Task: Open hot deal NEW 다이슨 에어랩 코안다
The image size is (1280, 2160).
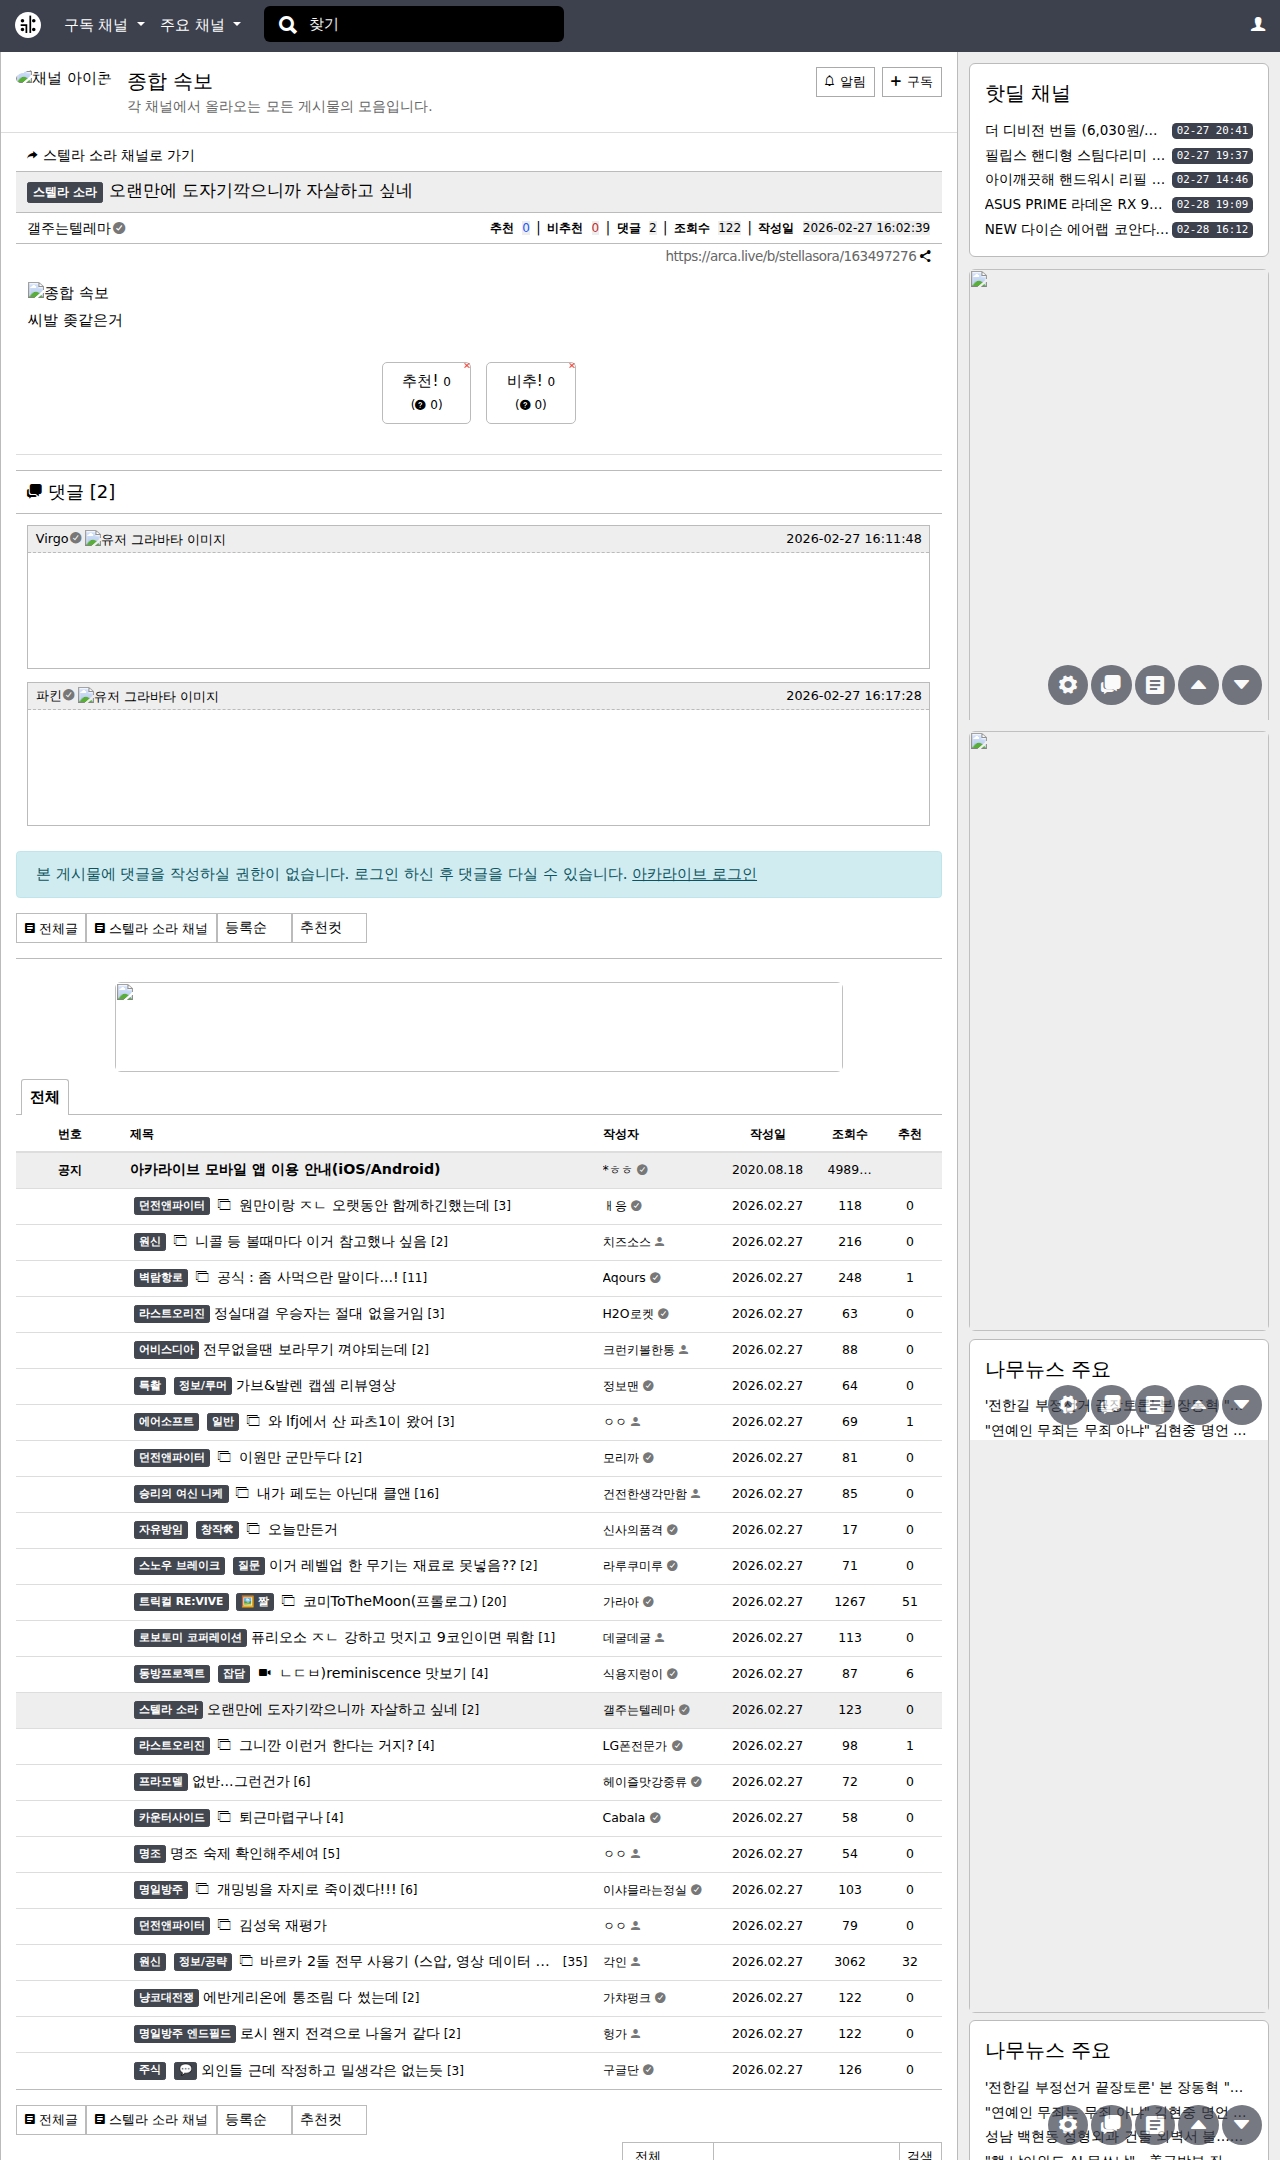Action: (1076, 229)
